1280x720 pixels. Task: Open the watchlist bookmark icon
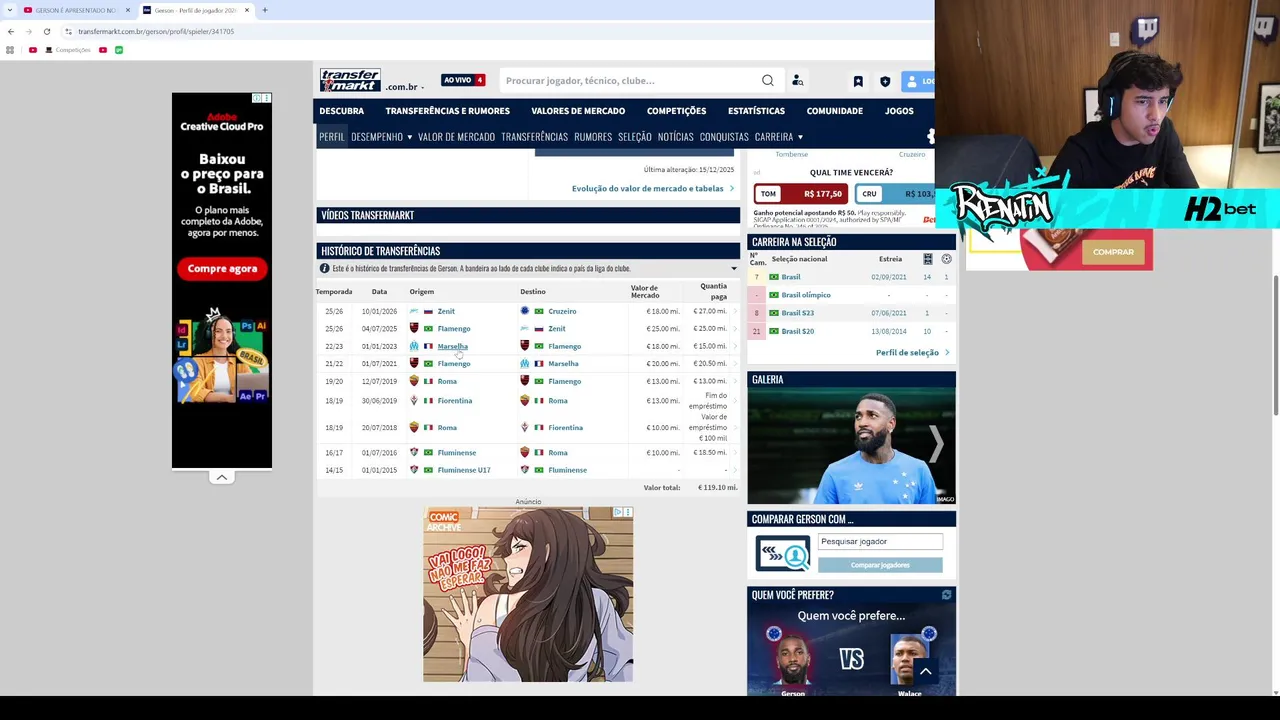point(858,81)
